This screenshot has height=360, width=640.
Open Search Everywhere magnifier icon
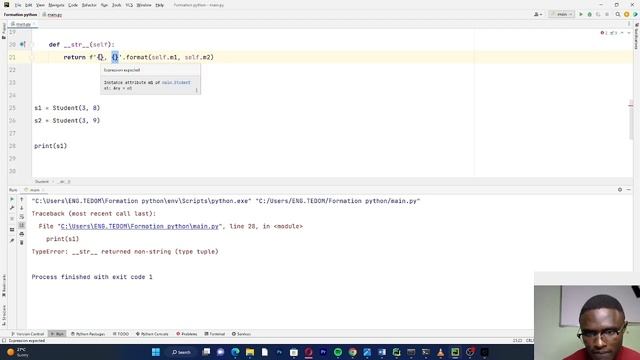click(618, 14)
